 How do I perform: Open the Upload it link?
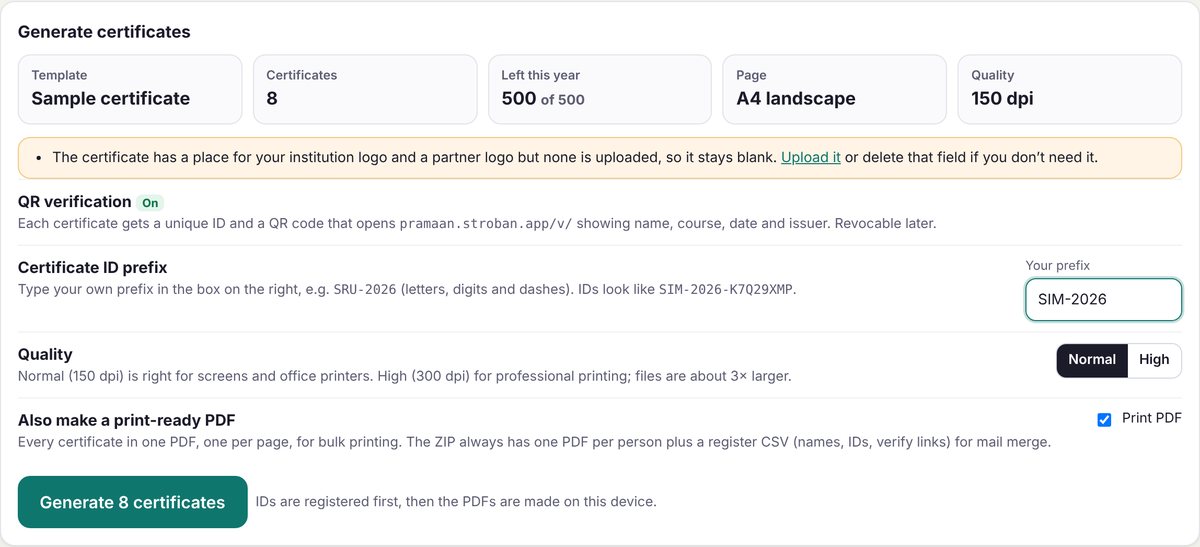[811, 158]
